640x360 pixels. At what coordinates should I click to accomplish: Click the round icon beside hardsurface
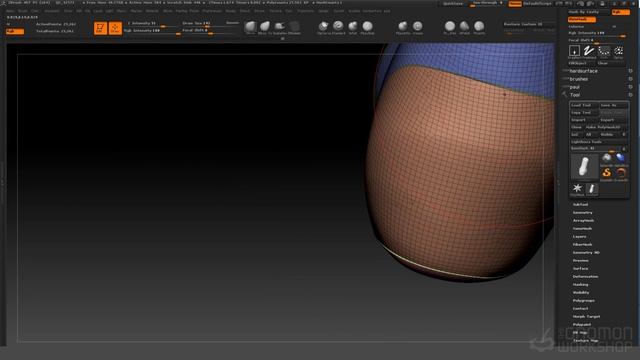pos(631,71)
